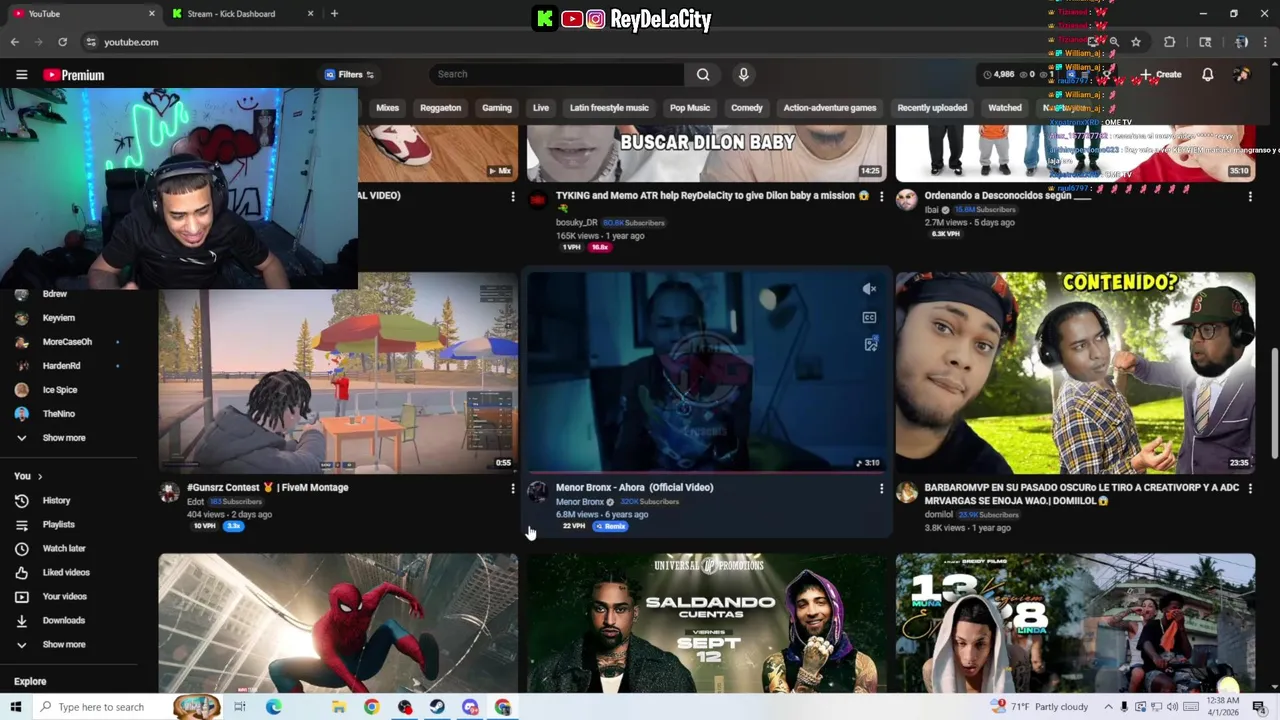Screen dimensions: 1280x720
Task: Select the Gaming filter chip
Action: click(x=496, y=108)
